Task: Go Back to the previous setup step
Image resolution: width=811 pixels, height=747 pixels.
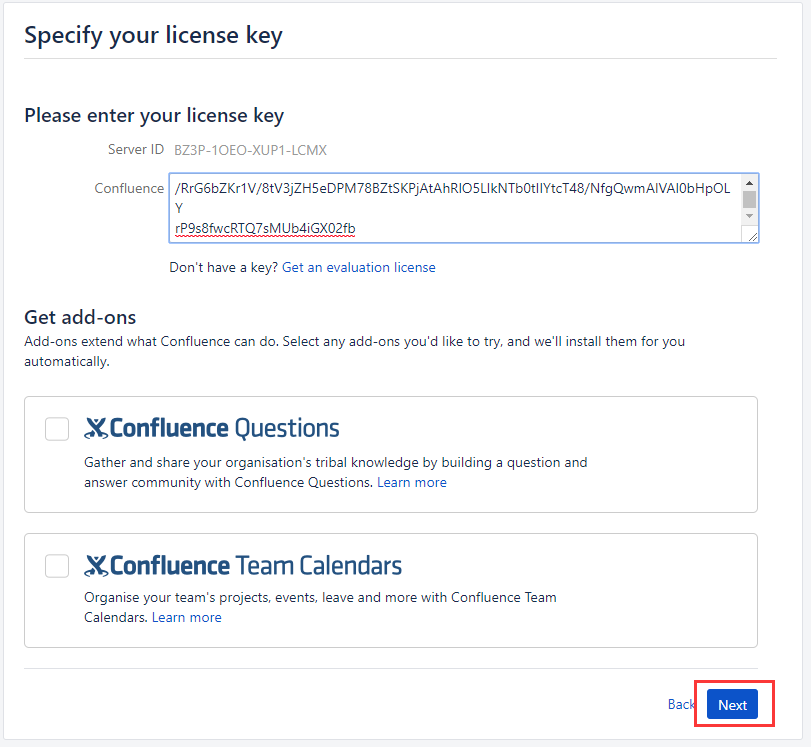Action: coord(681,704)
